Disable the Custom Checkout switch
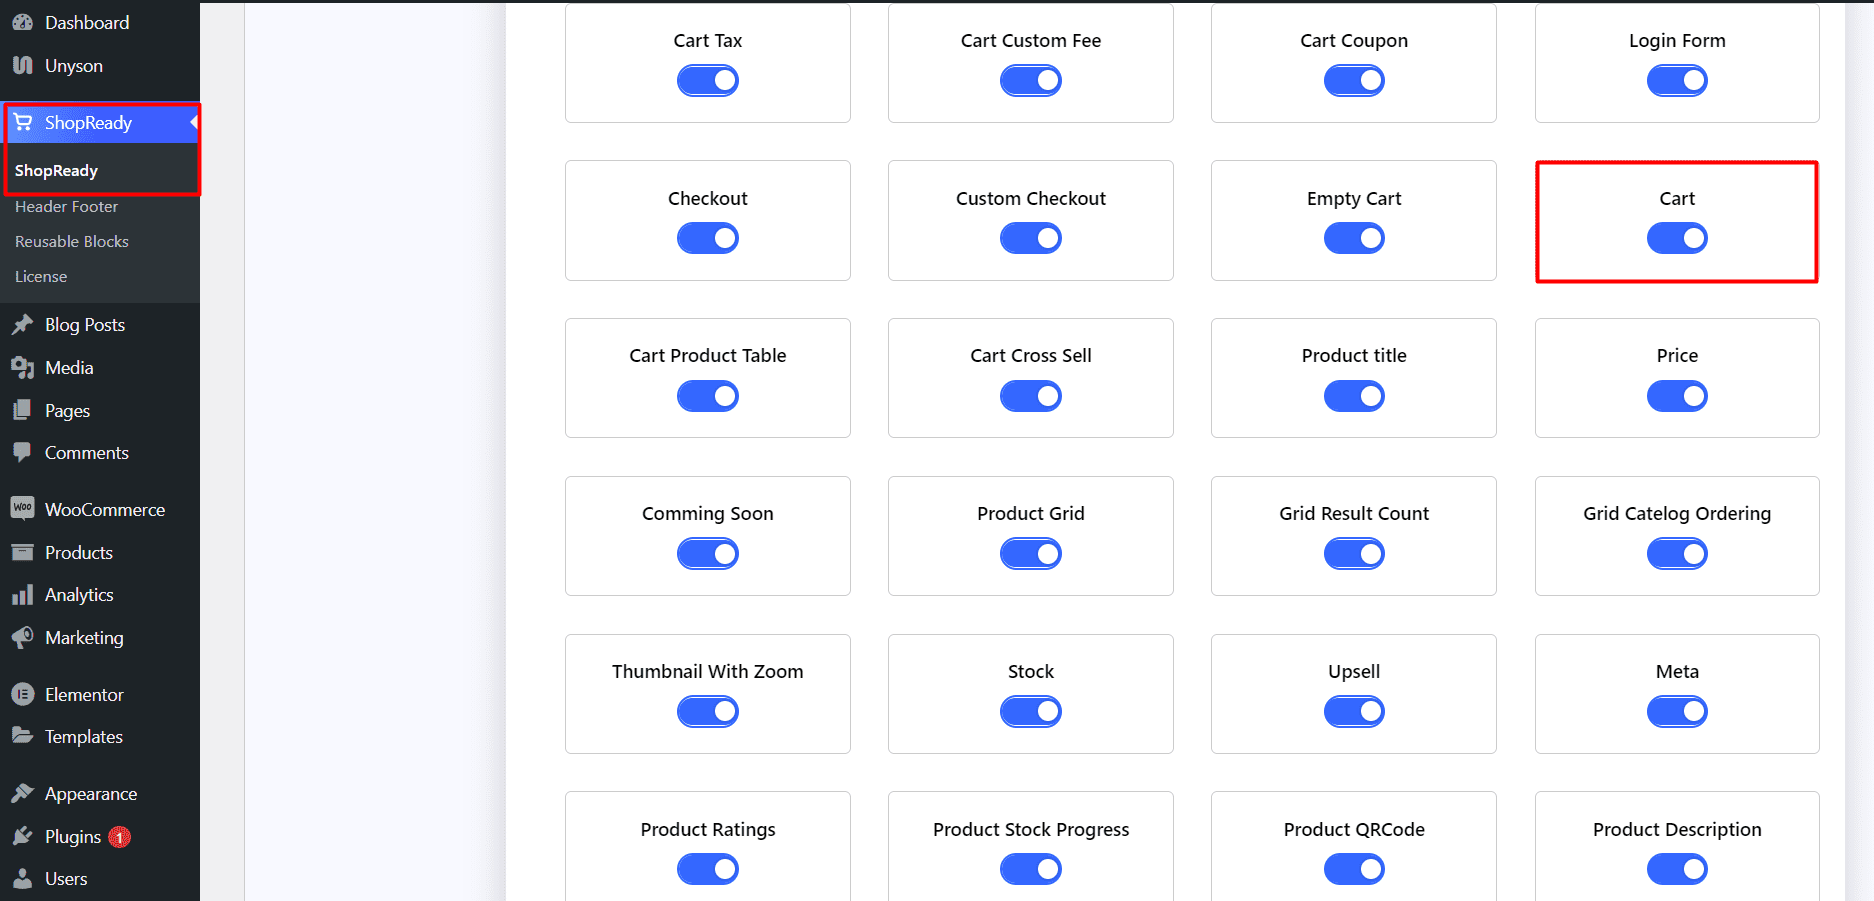Viewport: 1874px width, 901px height. point(1030,238)
